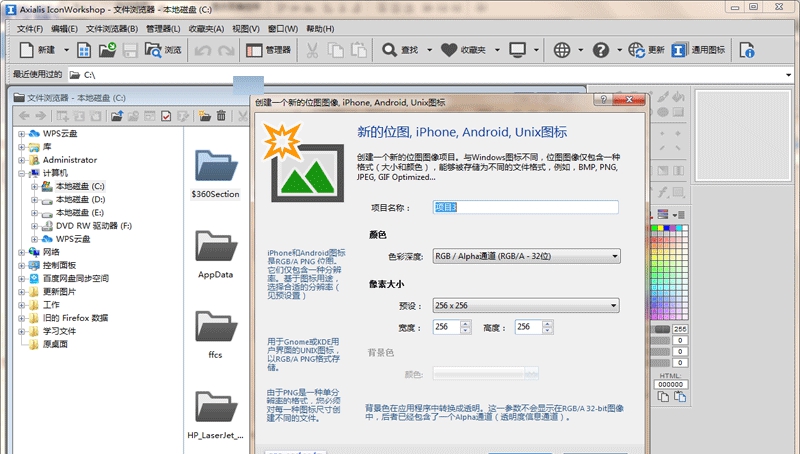Increase 高度 height with spinner up arrow
Image resolution: width=800 pixels, height=454 pixels.
coord(547,323)
